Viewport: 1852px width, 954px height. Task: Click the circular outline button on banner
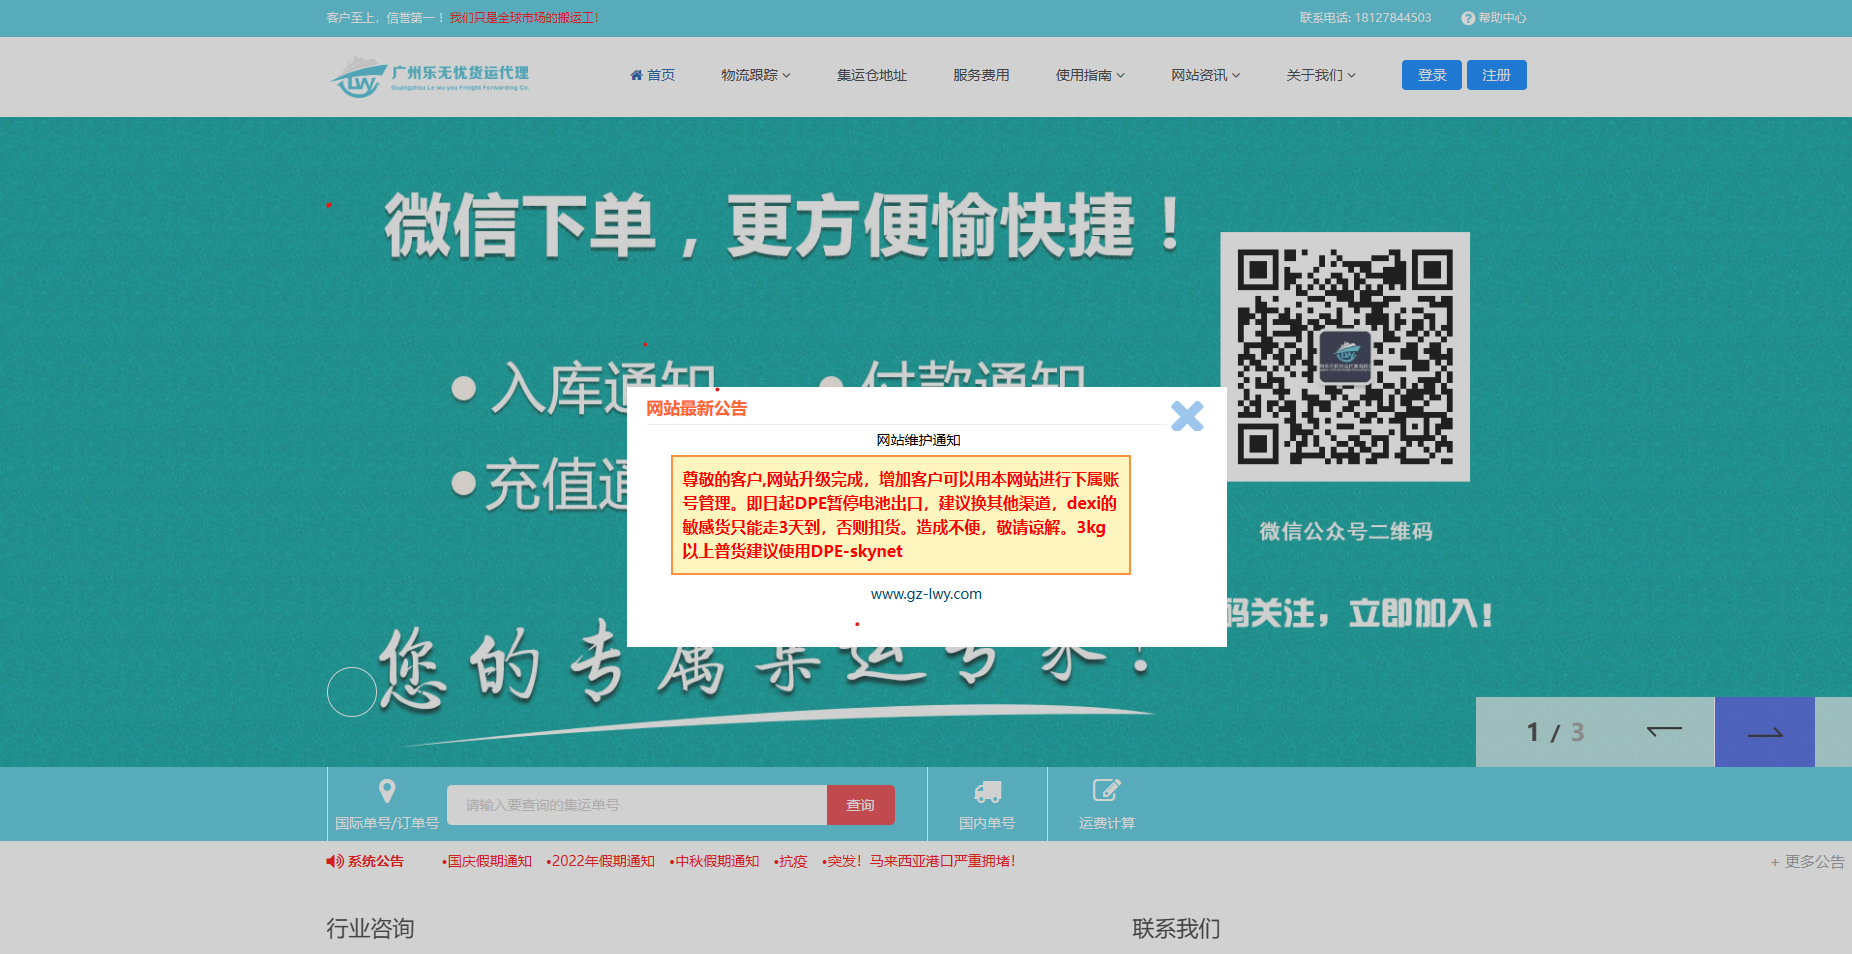[x=352, y=692]
